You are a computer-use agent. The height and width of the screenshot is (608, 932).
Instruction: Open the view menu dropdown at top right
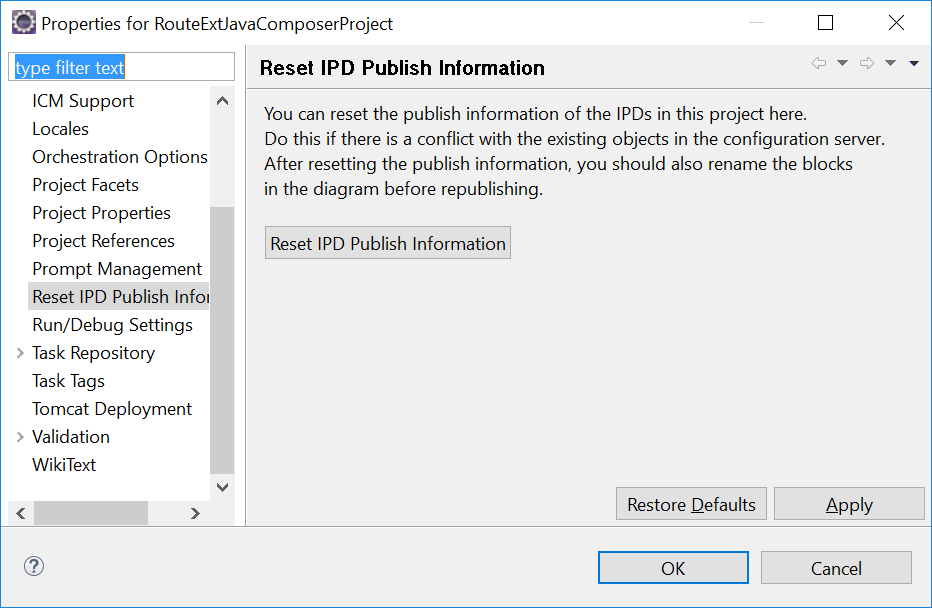tap(912, 62)
